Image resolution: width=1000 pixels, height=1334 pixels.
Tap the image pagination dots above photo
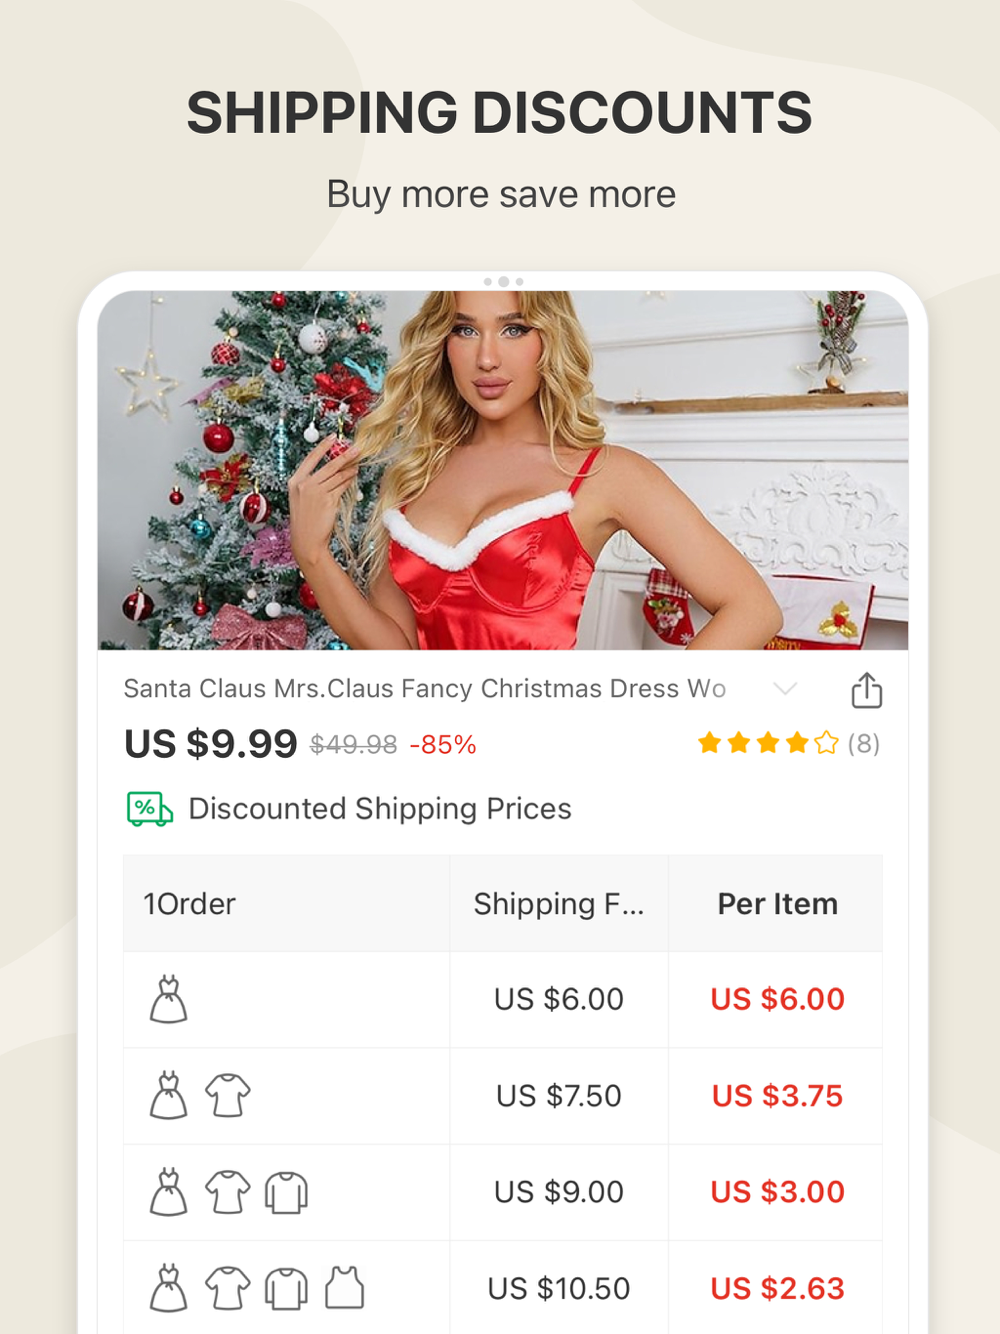pos(503,282)
